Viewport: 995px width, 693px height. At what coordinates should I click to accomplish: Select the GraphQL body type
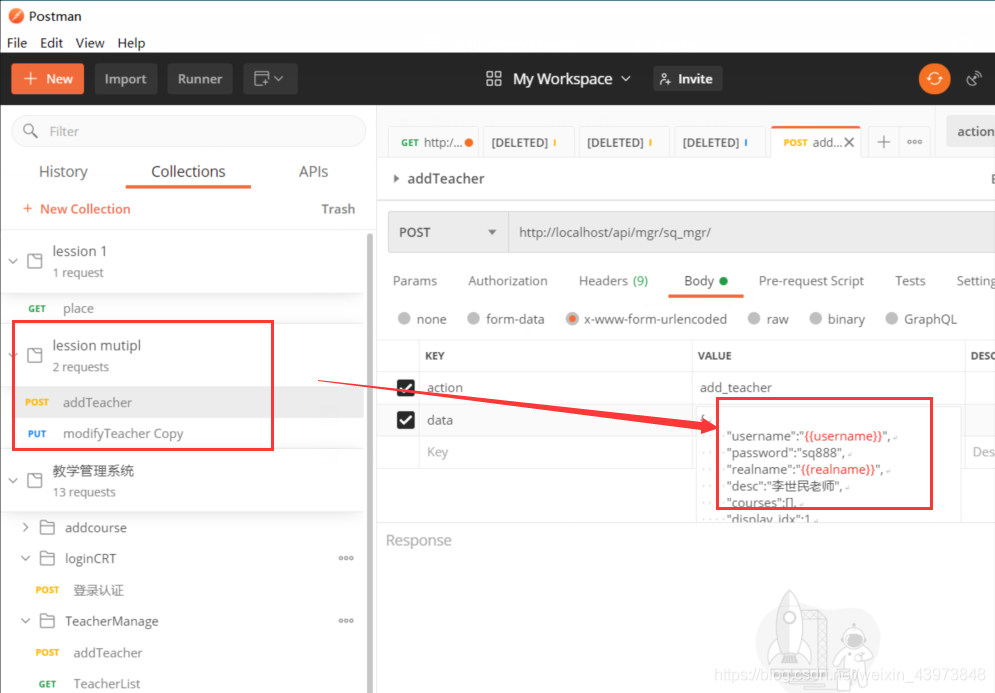click(892, 319)
